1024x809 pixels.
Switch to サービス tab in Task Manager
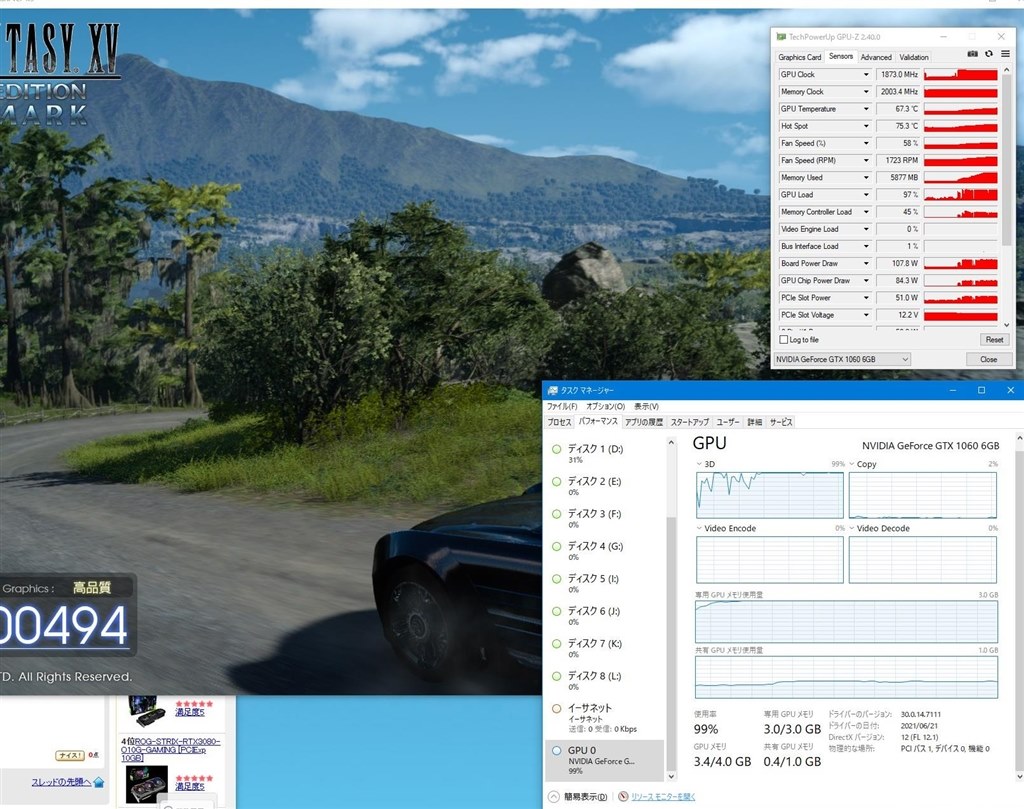780,422
